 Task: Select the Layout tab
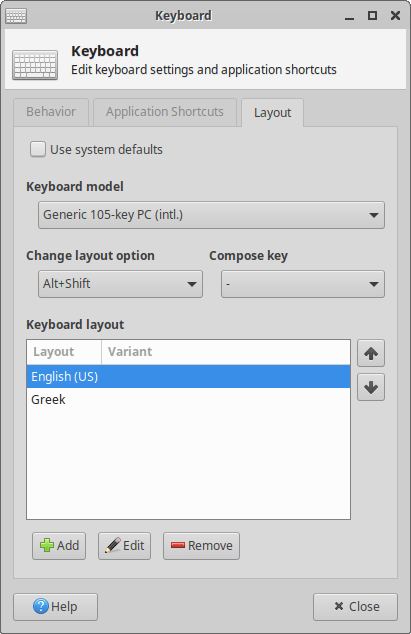click(273, 112)
